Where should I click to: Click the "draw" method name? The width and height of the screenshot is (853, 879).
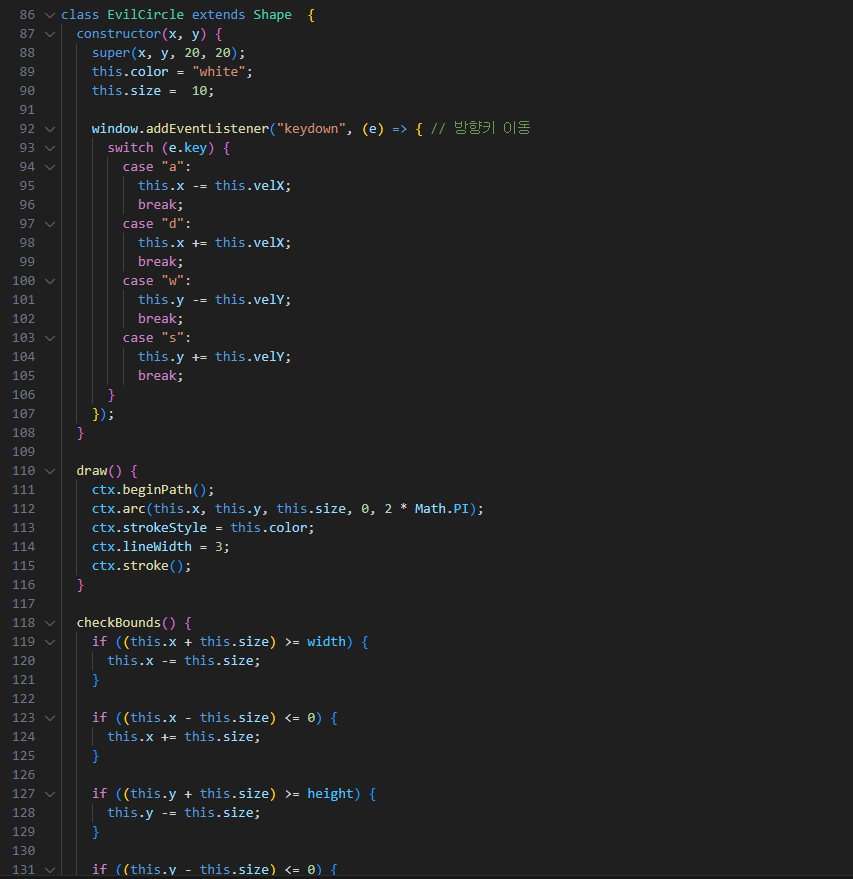tap(92, 471)
